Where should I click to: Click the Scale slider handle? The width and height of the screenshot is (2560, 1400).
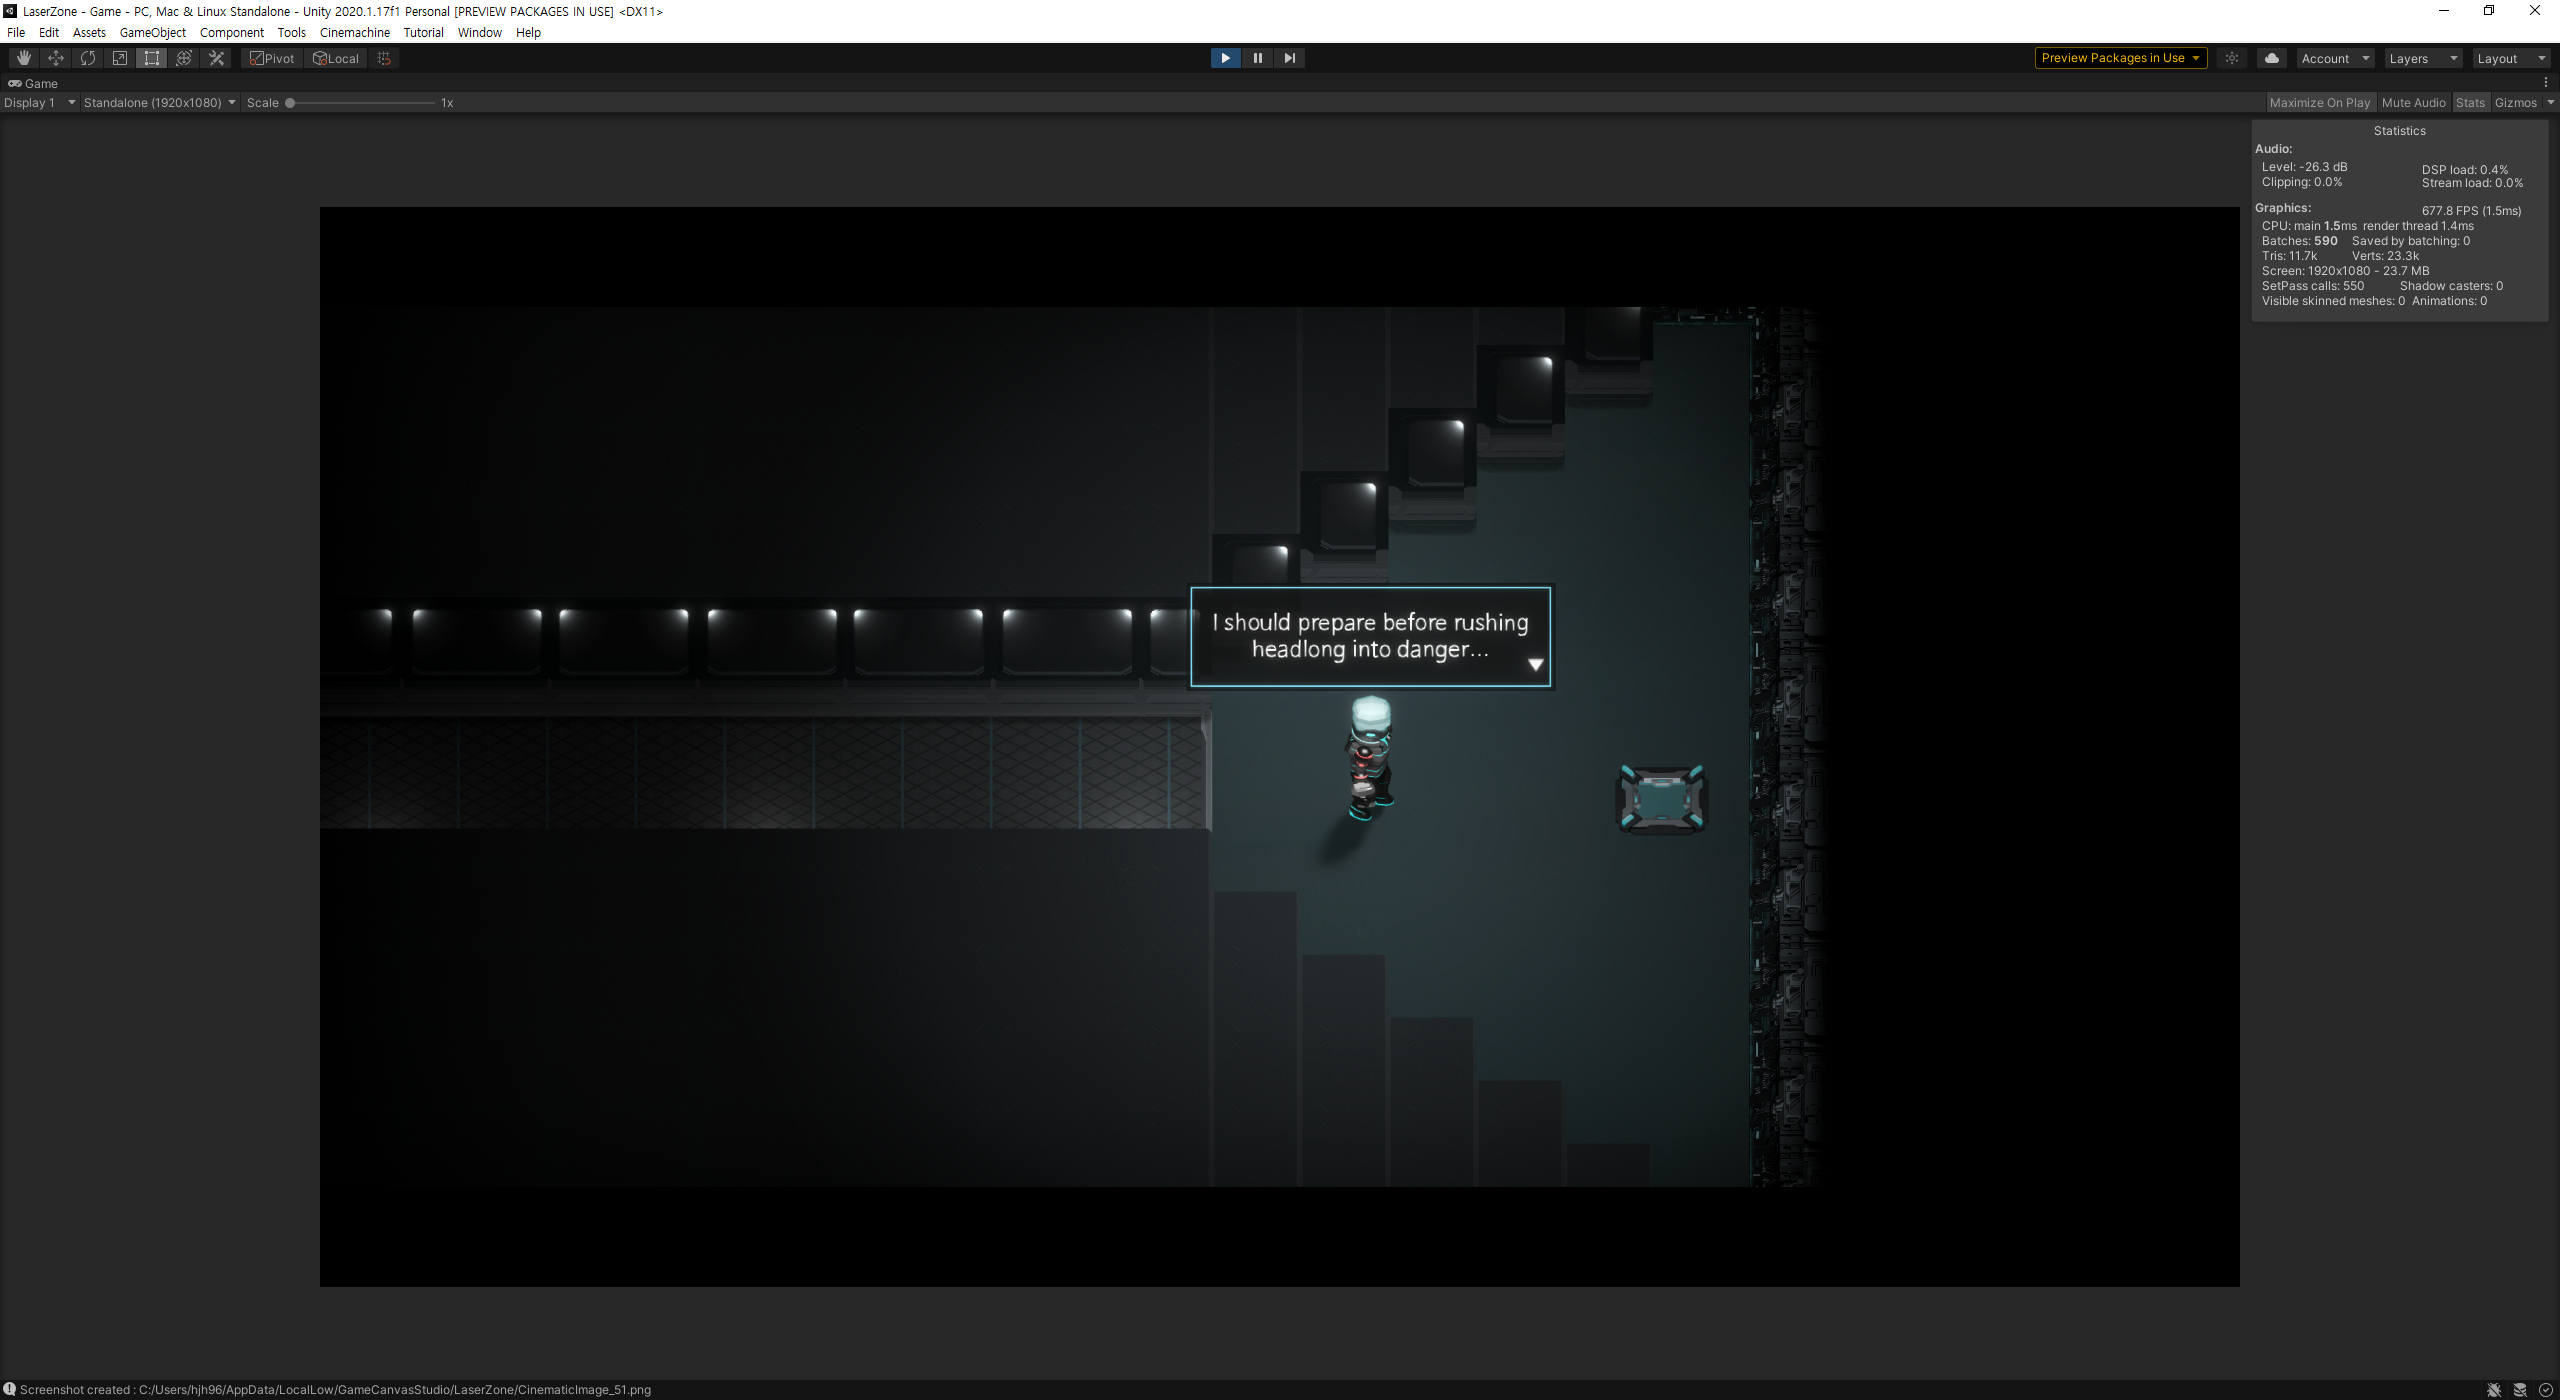point(290,103)
